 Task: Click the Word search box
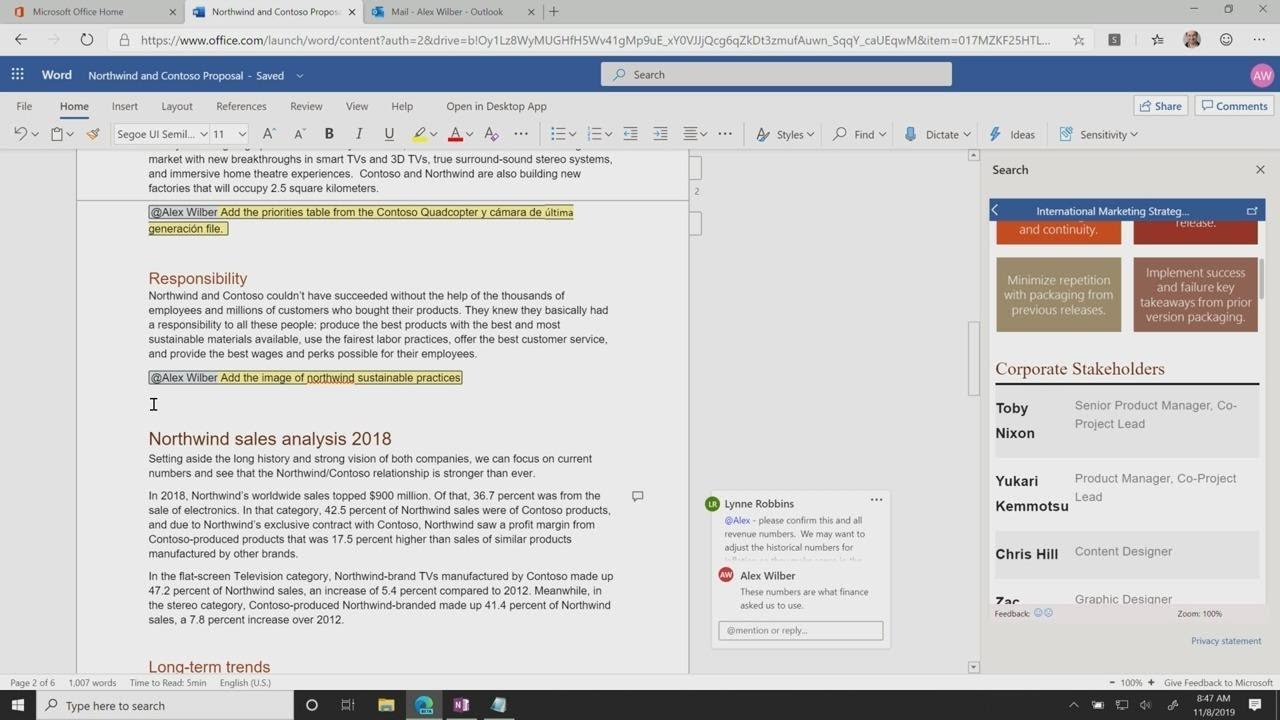(776, 74)
